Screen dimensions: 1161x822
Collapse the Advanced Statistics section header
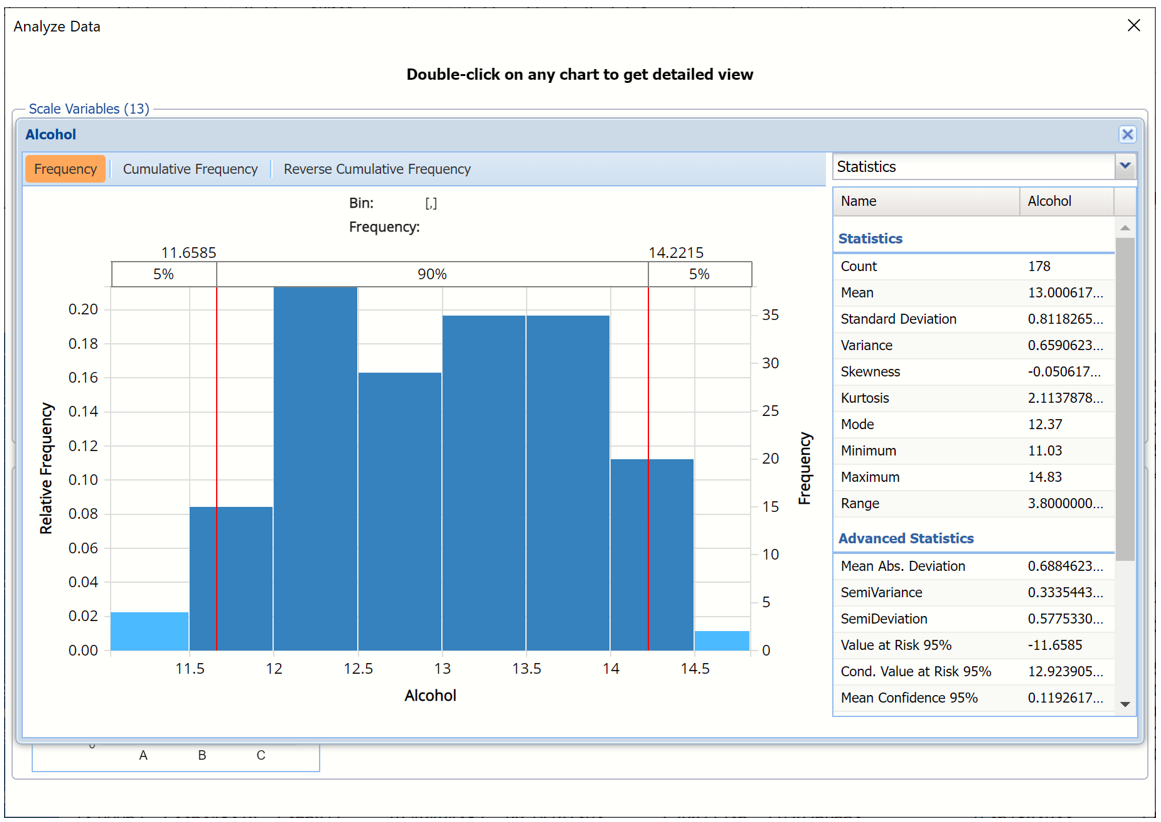(x=905, y=538)
